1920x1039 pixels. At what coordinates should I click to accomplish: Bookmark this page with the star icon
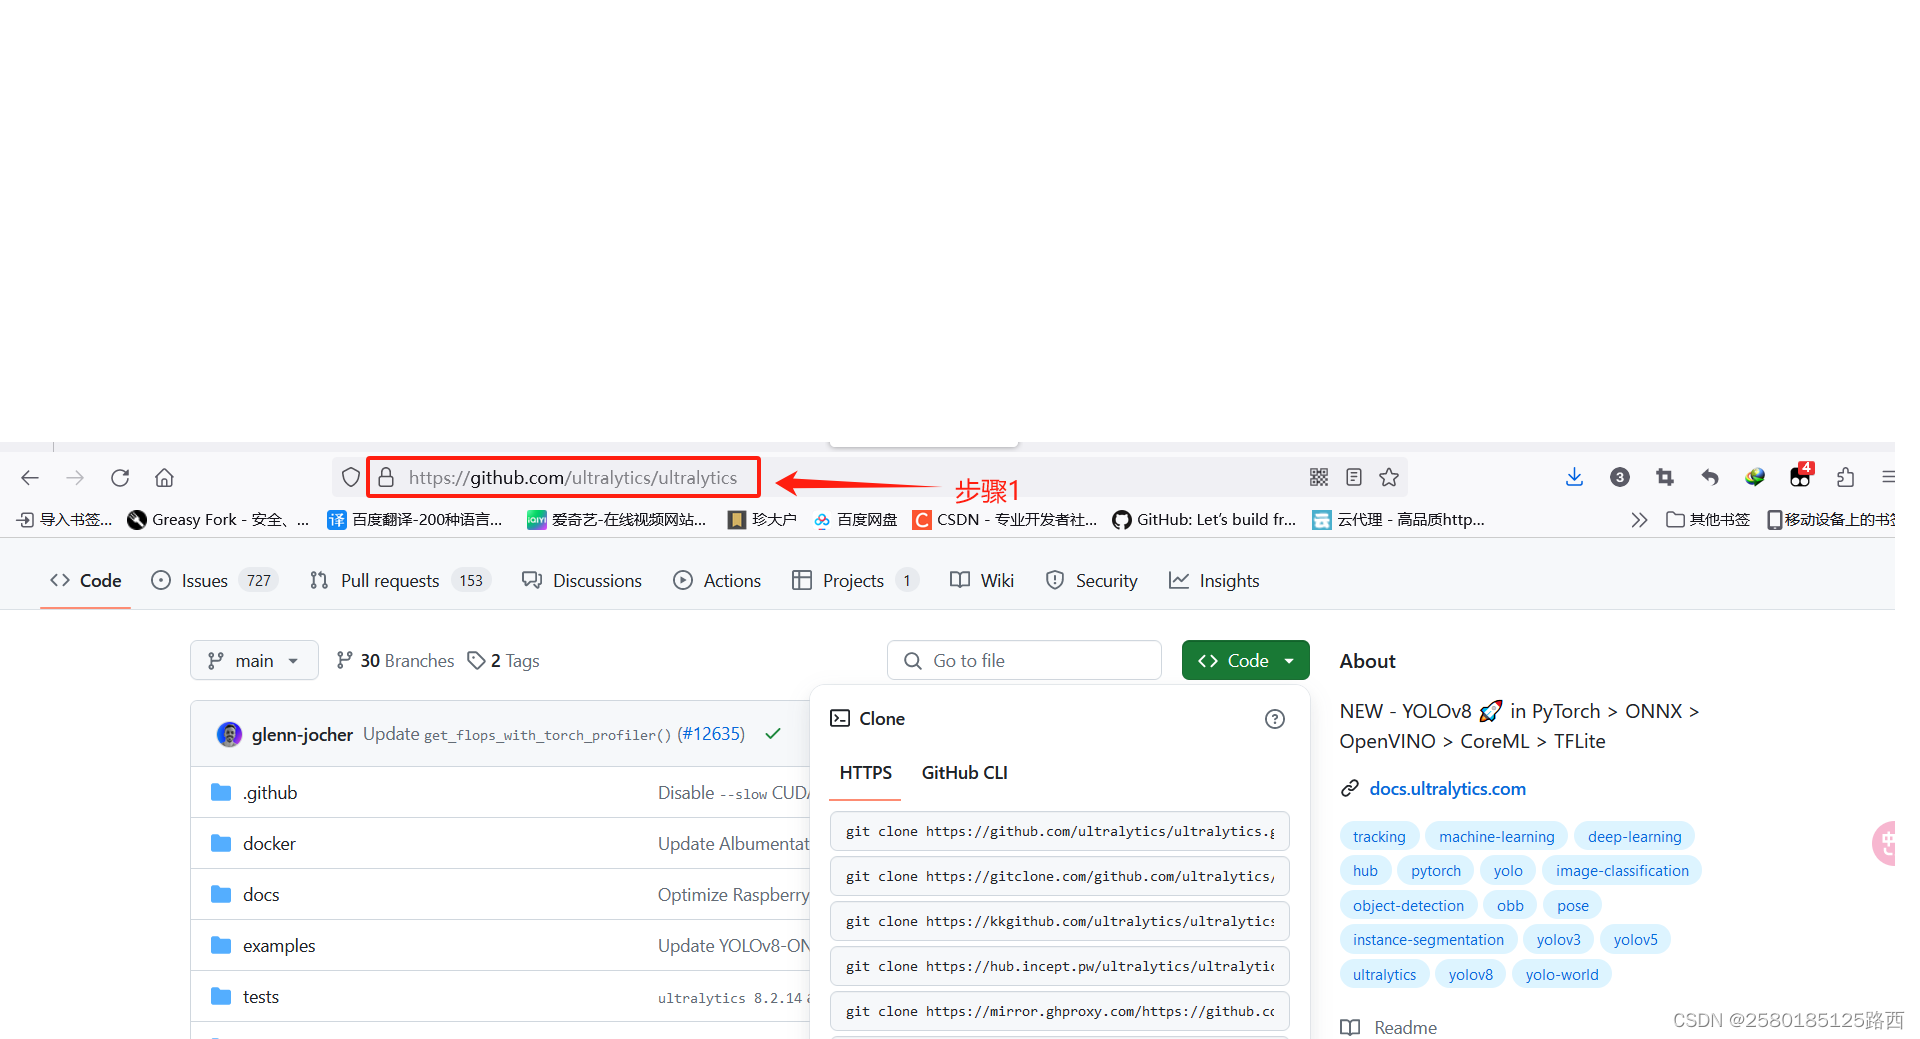click(1389, 477)
